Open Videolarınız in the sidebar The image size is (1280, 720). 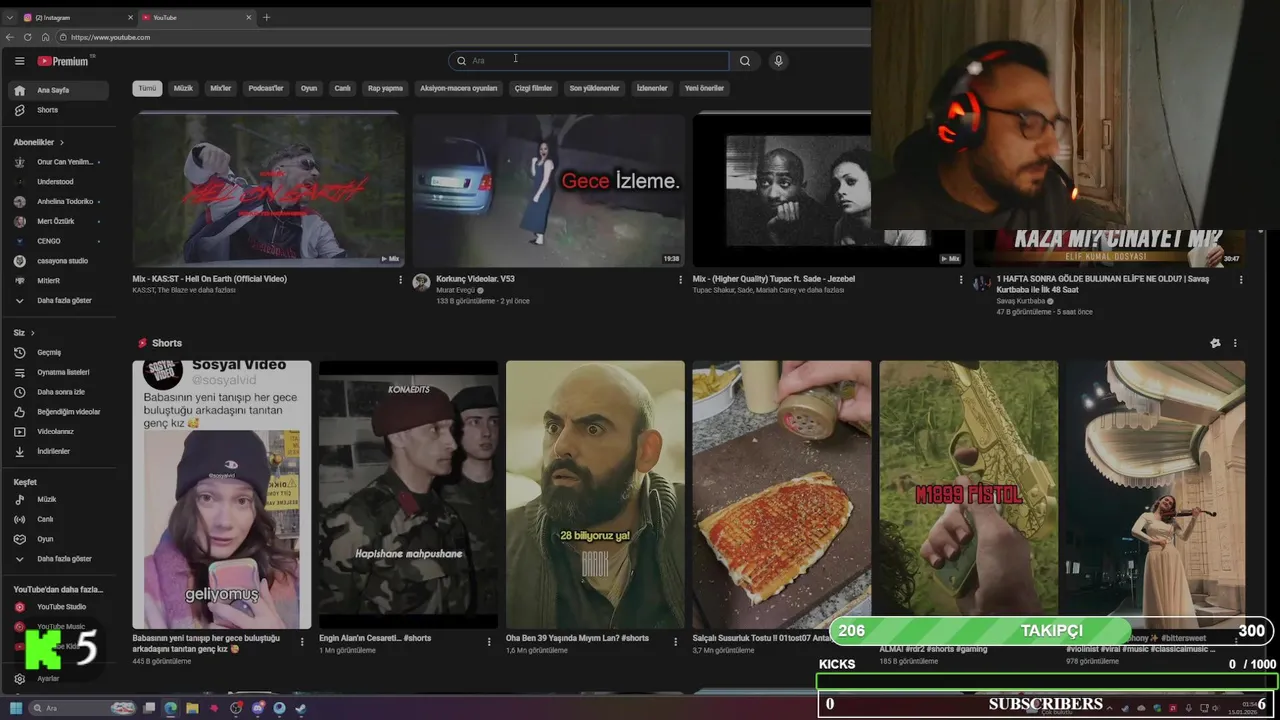(x=58, y=432)
